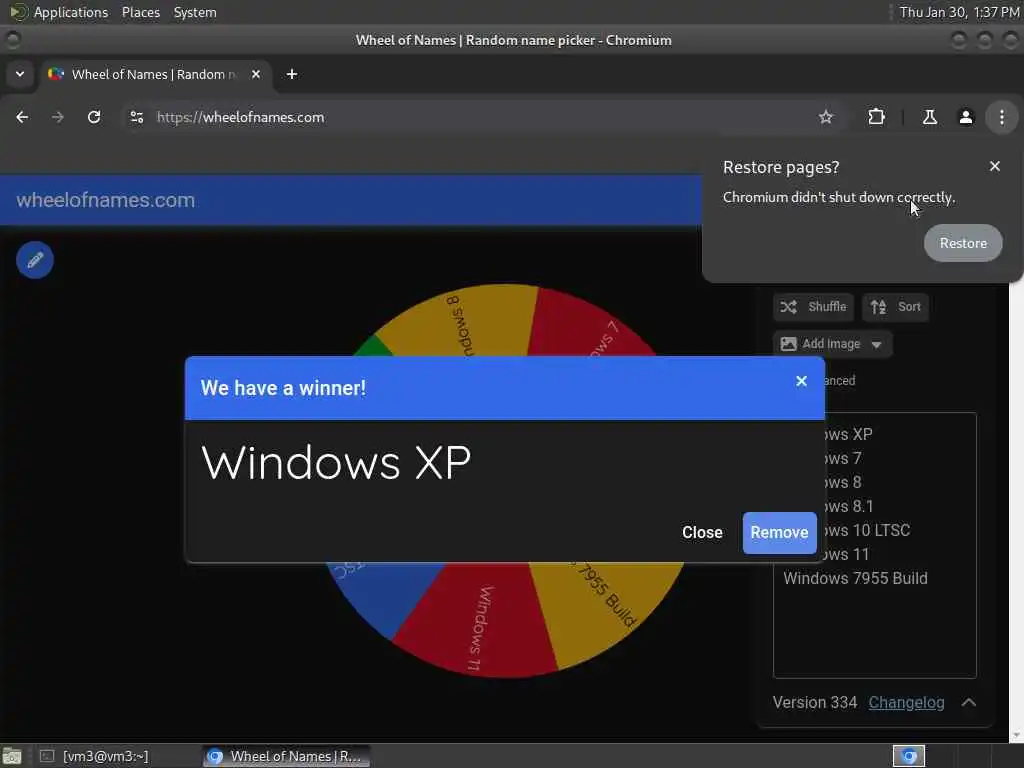Open the Chrome Labs flask icon
The image size is (1024, 768).
pyautogui.click(x=929, y=117)
